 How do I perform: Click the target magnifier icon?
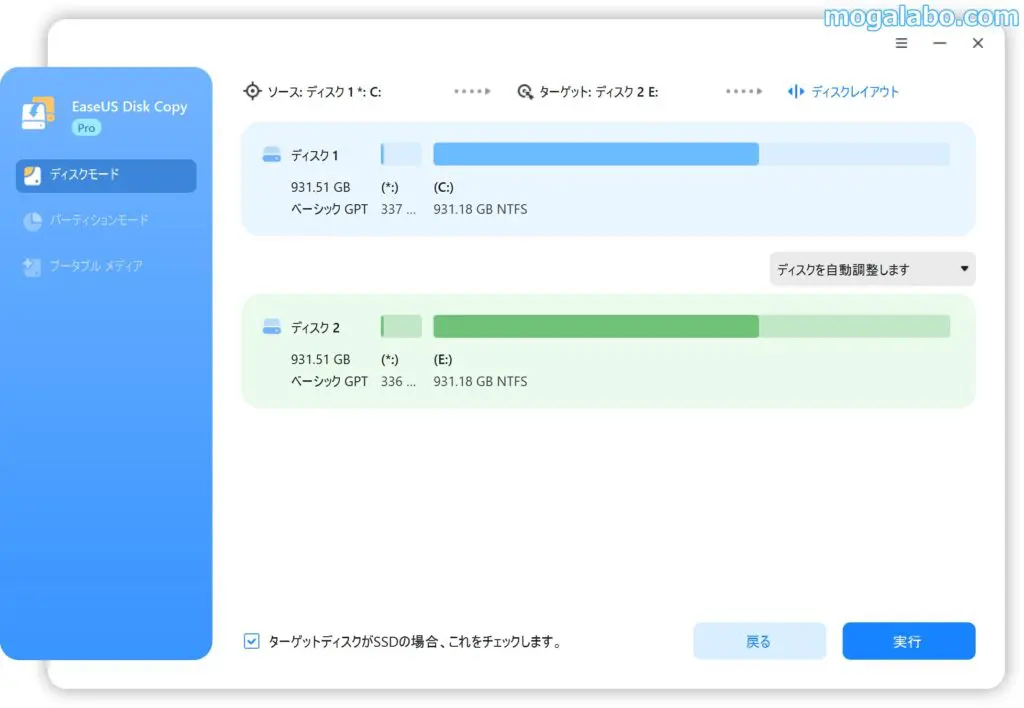[525, 92]
